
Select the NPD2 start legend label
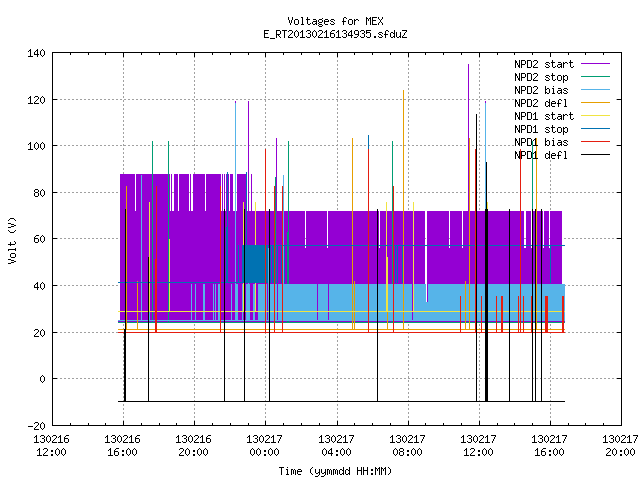pos(544,64)
